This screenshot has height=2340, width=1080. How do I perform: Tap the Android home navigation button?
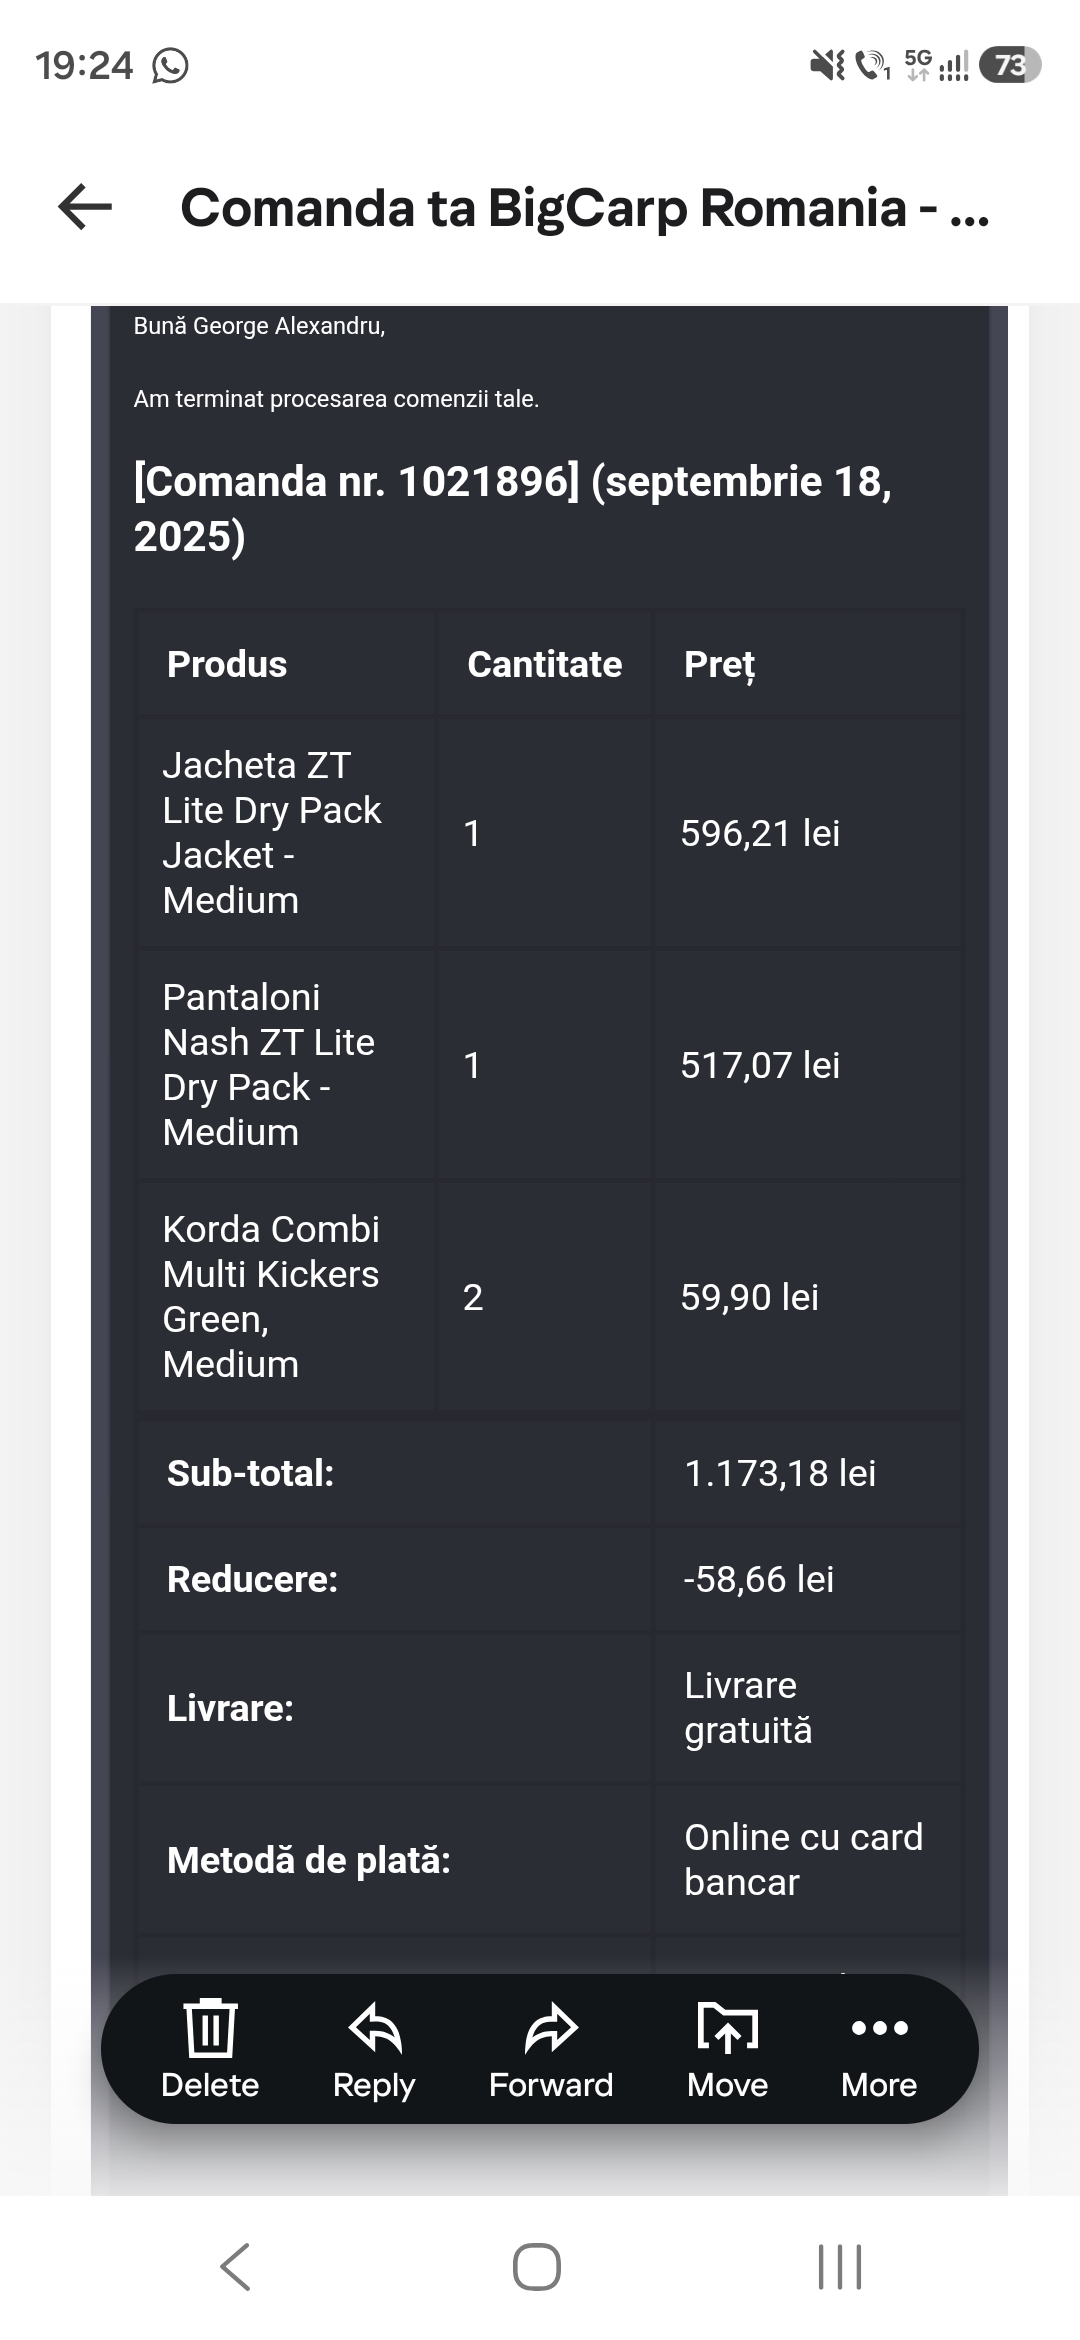537,2266
